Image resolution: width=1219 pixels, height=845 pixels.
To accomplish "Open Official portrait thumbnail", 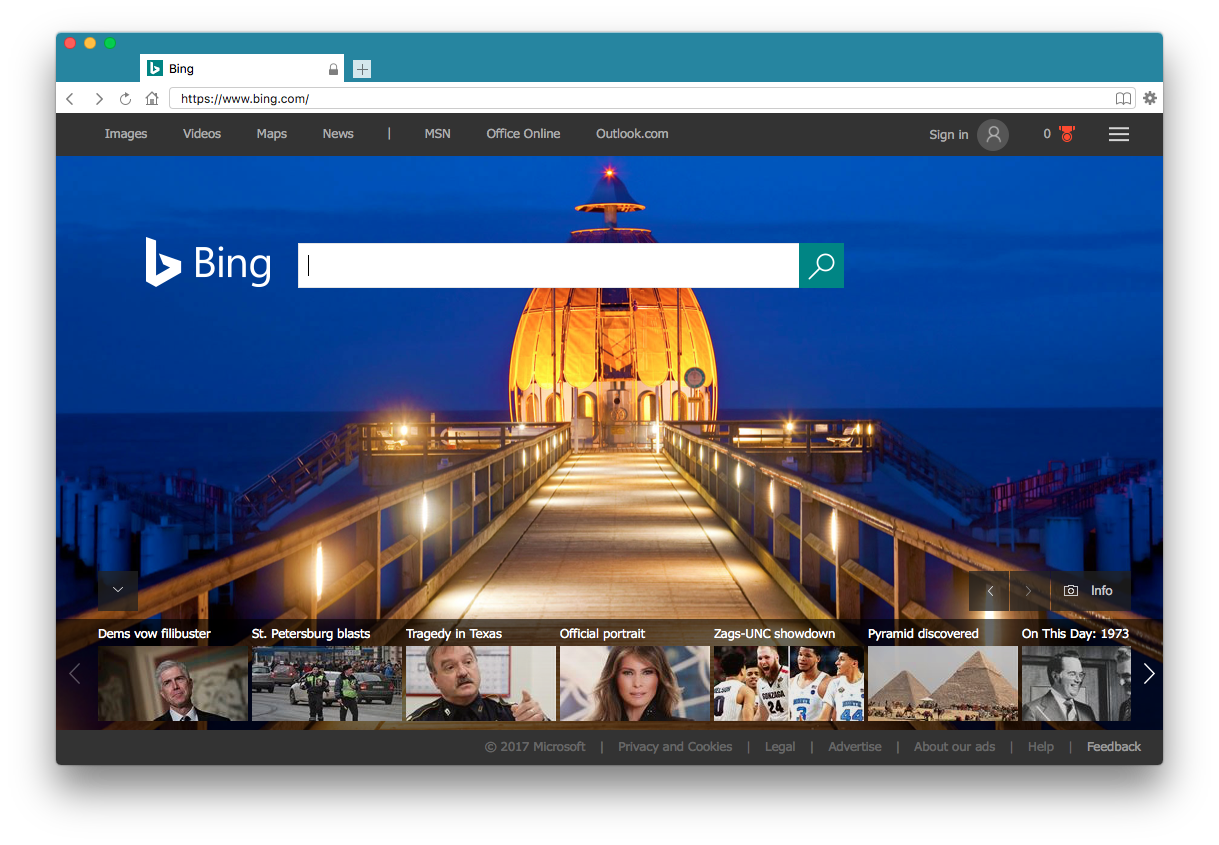I will pos(635,683).
